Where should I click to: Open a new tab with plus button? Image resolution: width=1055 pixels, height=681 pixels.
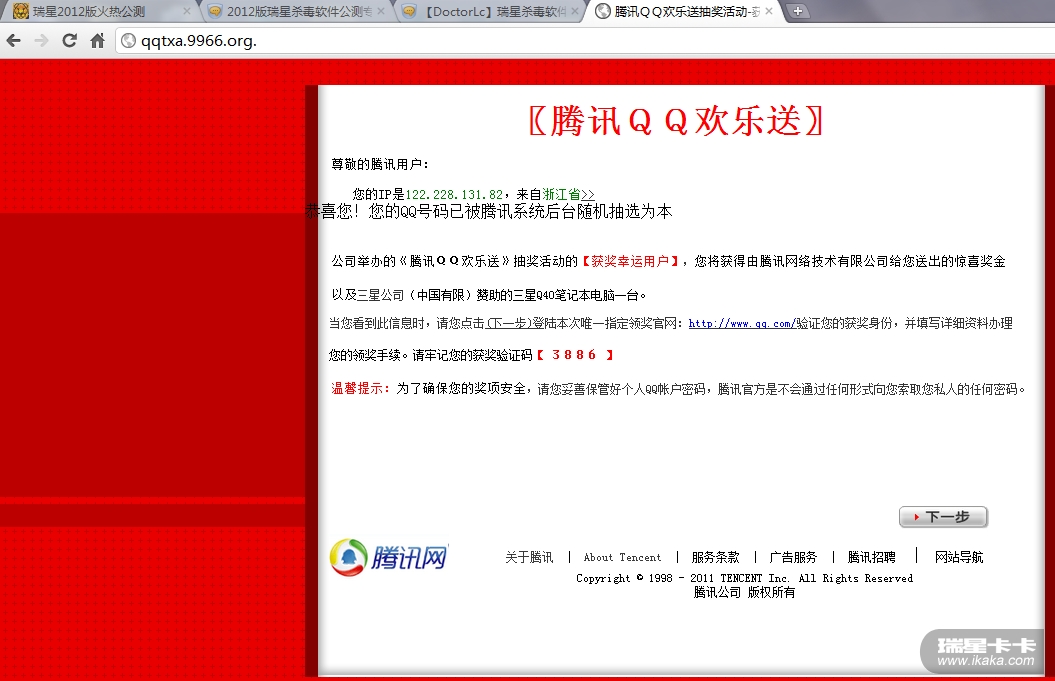pos(797,11)
